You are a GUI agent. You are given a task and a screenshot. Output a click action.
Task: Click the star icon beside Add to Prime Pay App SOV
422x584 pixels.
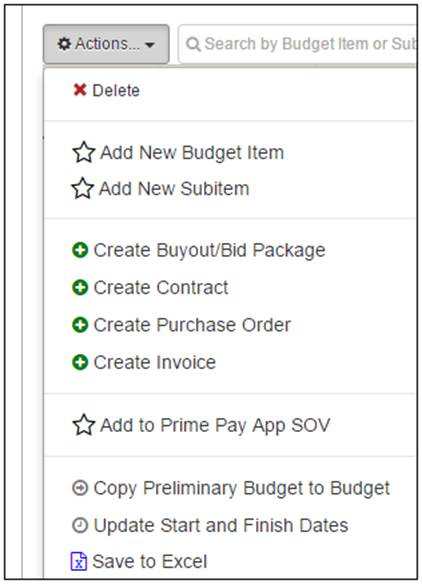tap(83, 425)
